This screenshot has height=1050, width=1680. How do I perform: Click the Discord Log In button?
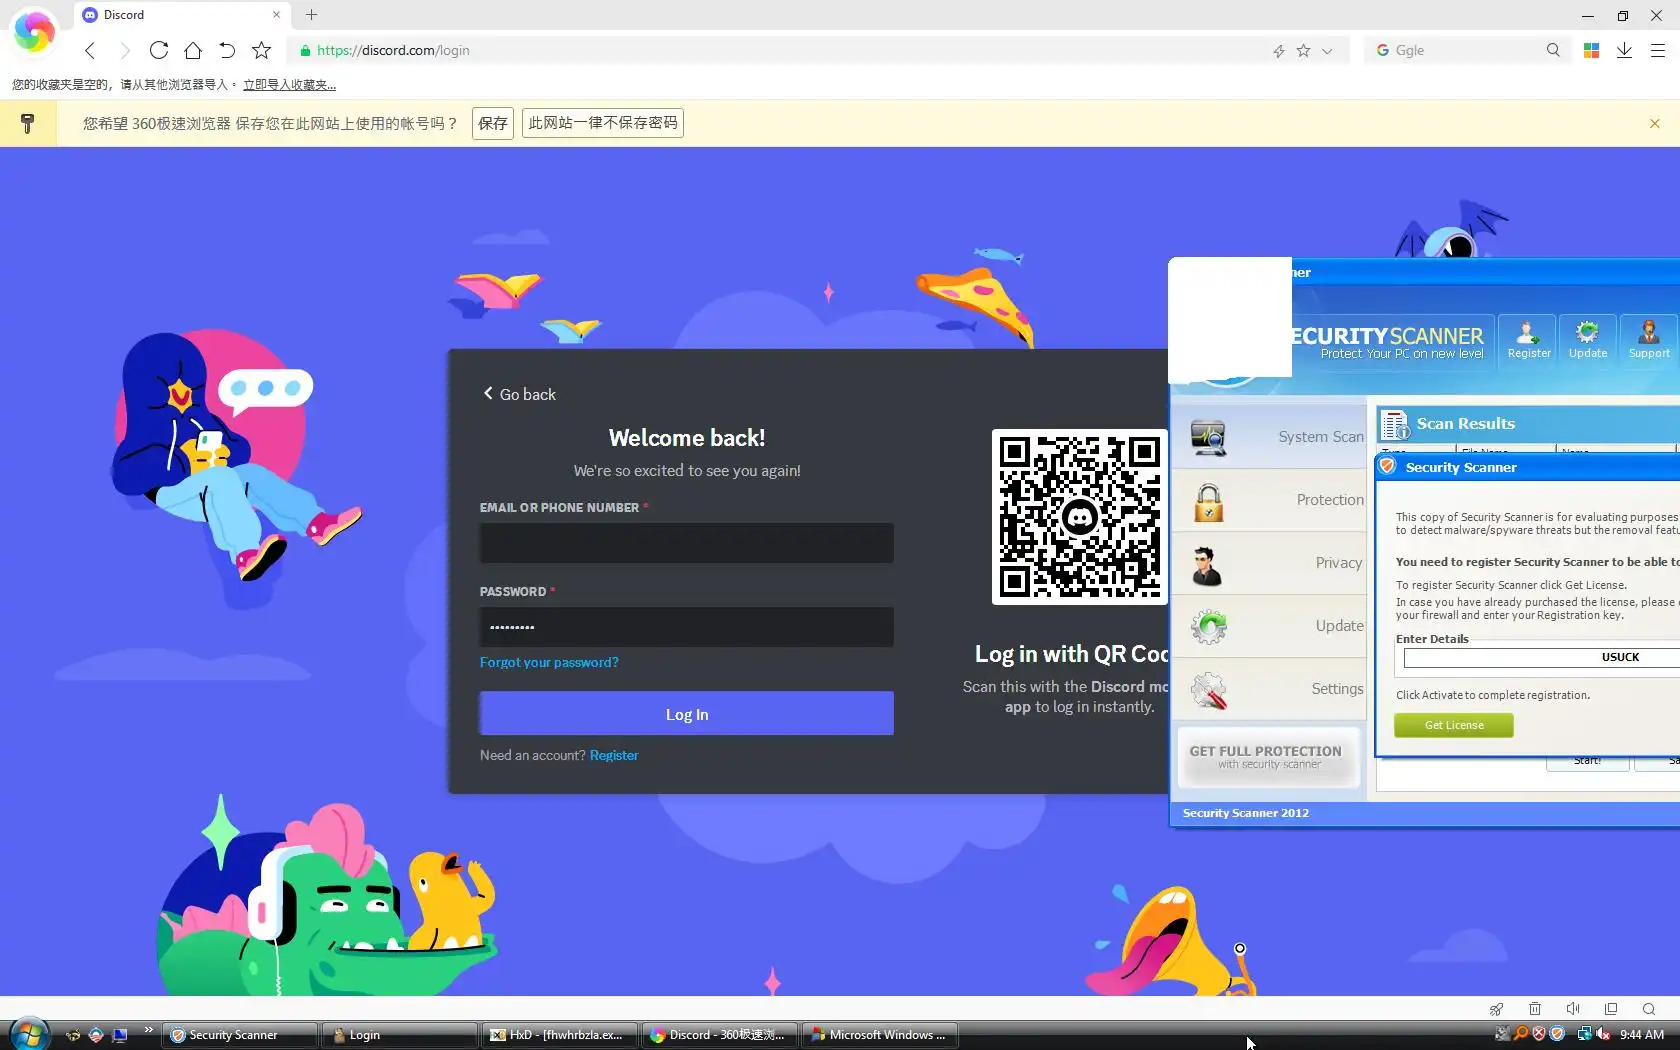tap(687, 714)
